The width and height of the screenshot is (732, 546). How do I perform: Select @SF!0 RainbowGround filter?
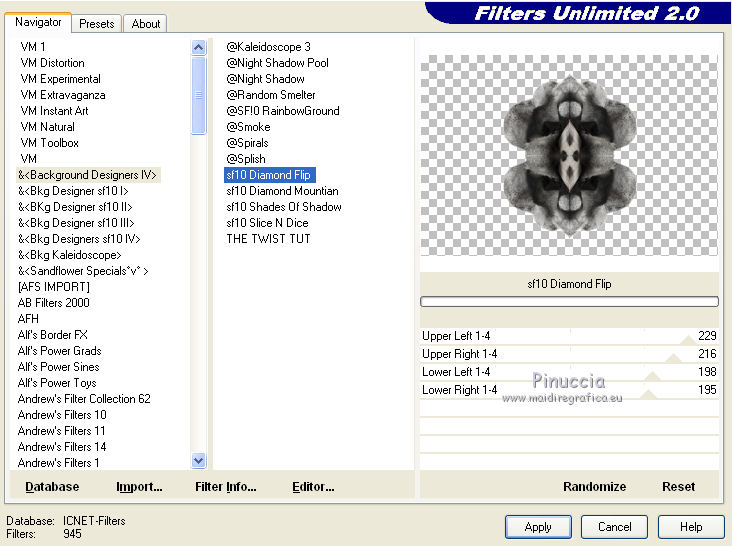(283, 111)
